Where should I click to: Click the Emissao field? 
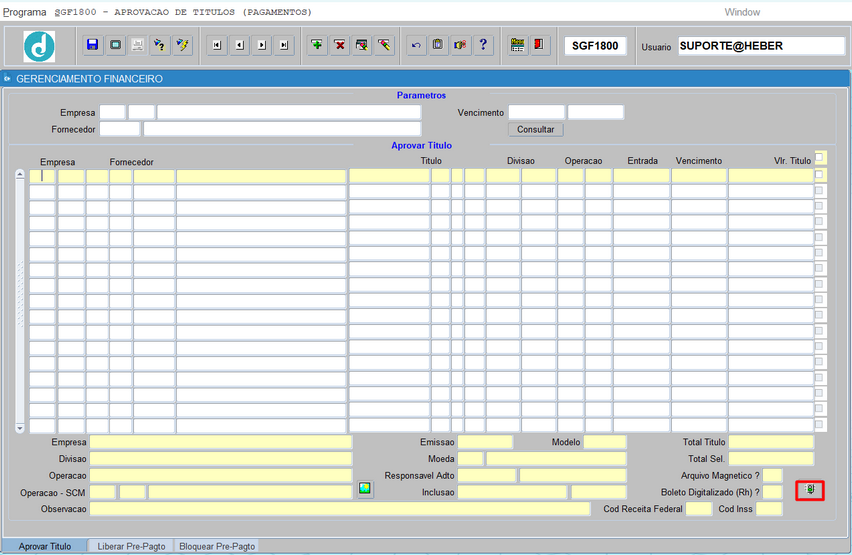coord(485,442)
